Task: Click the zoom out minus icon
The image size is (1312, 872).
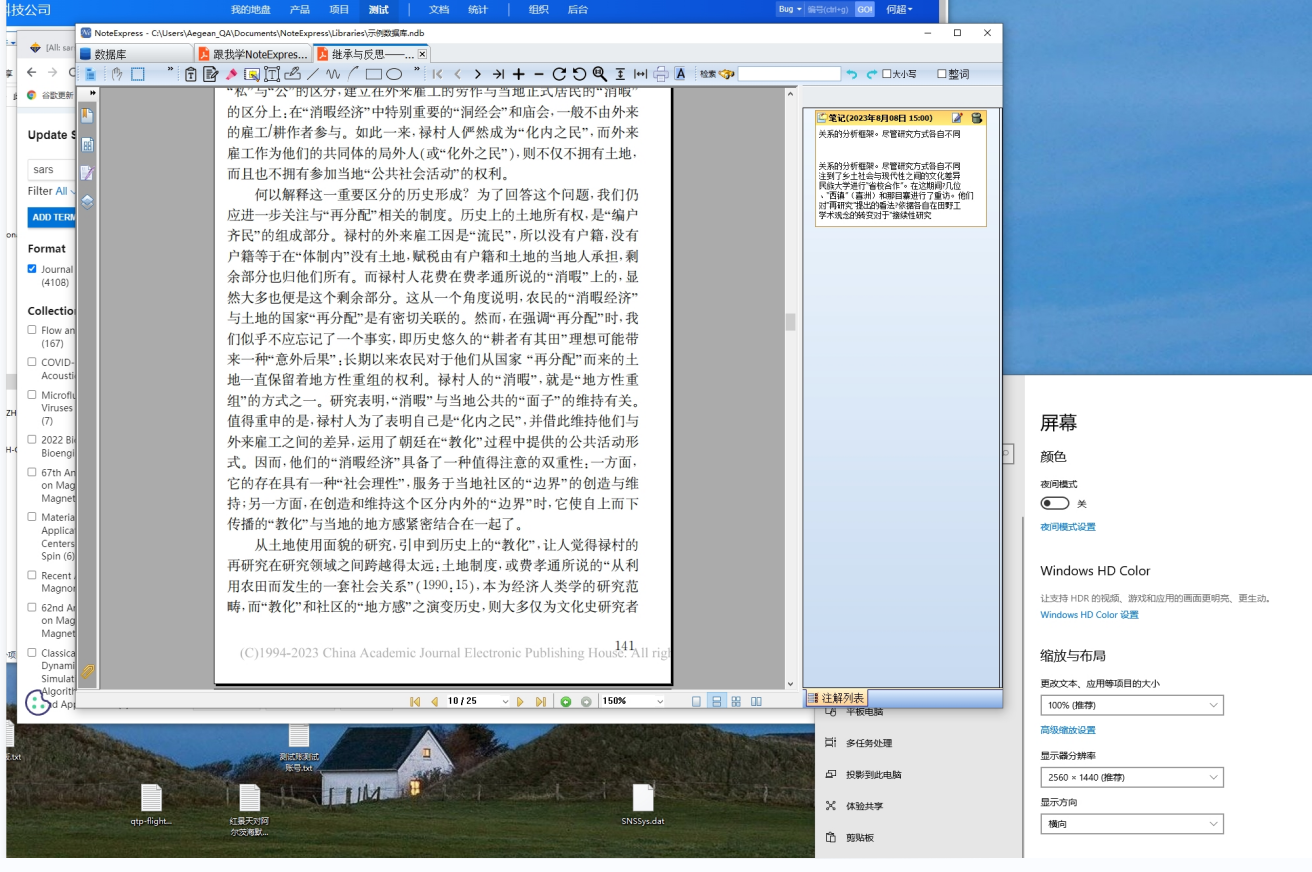Action: 539,74
